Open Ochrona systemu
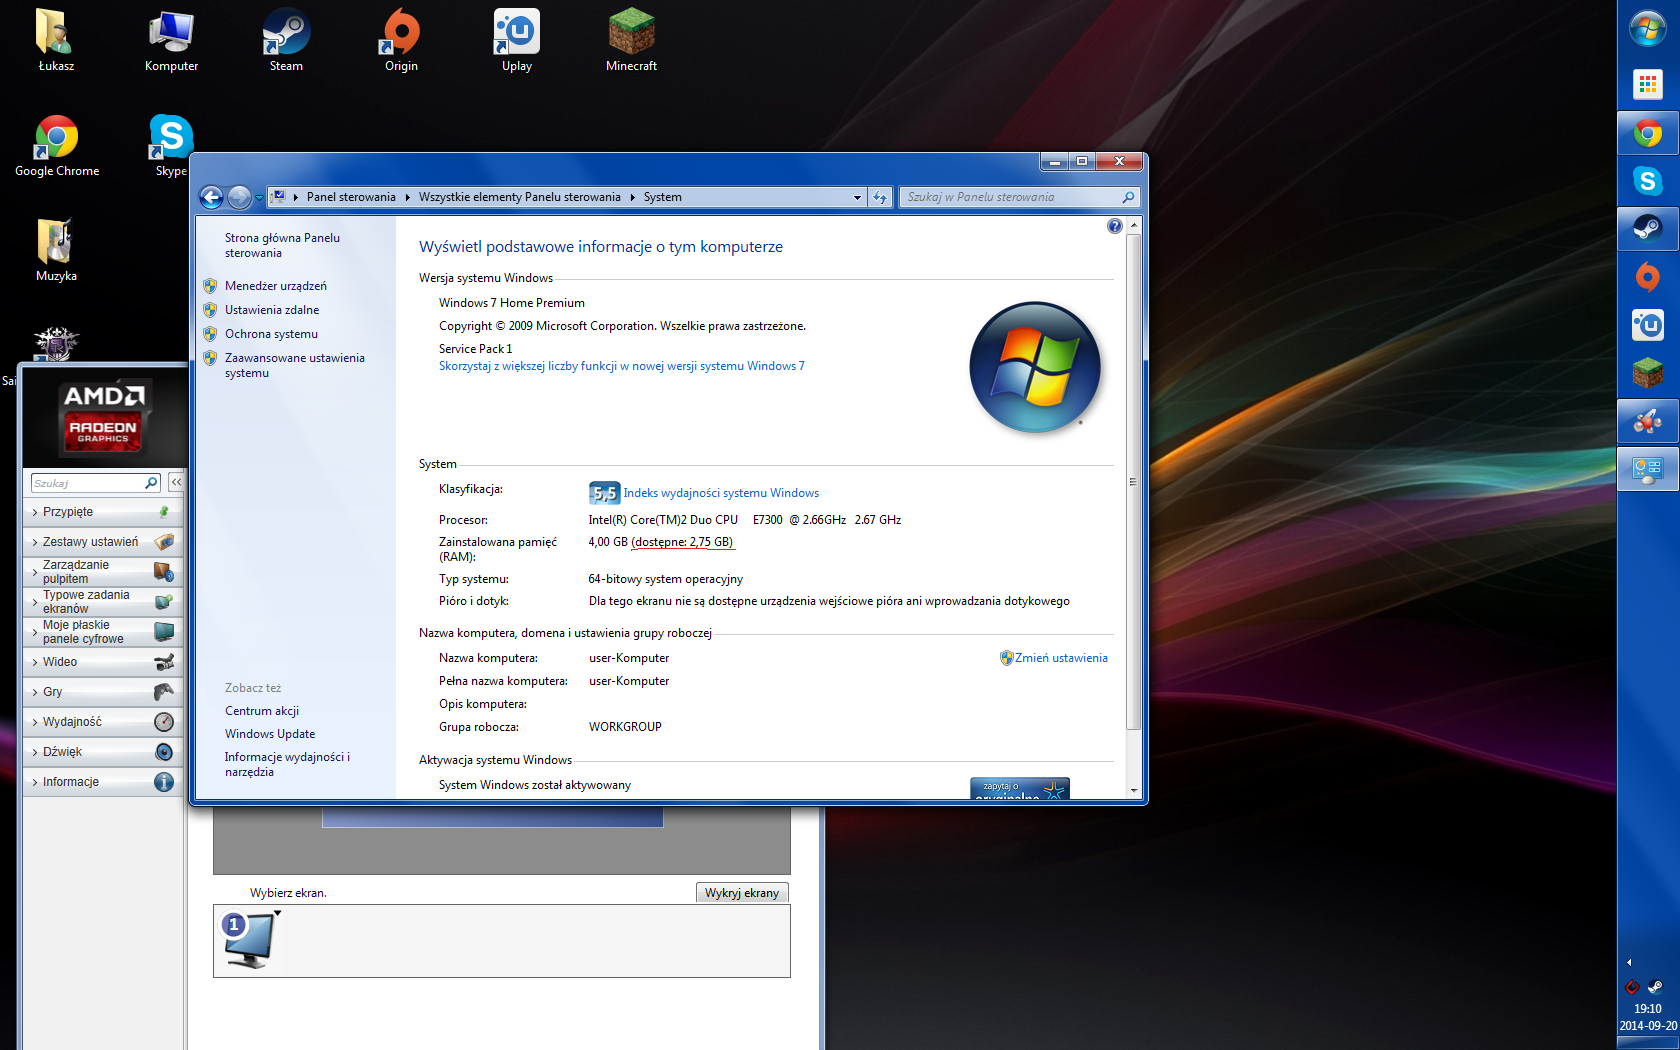 tap(271, 334)
